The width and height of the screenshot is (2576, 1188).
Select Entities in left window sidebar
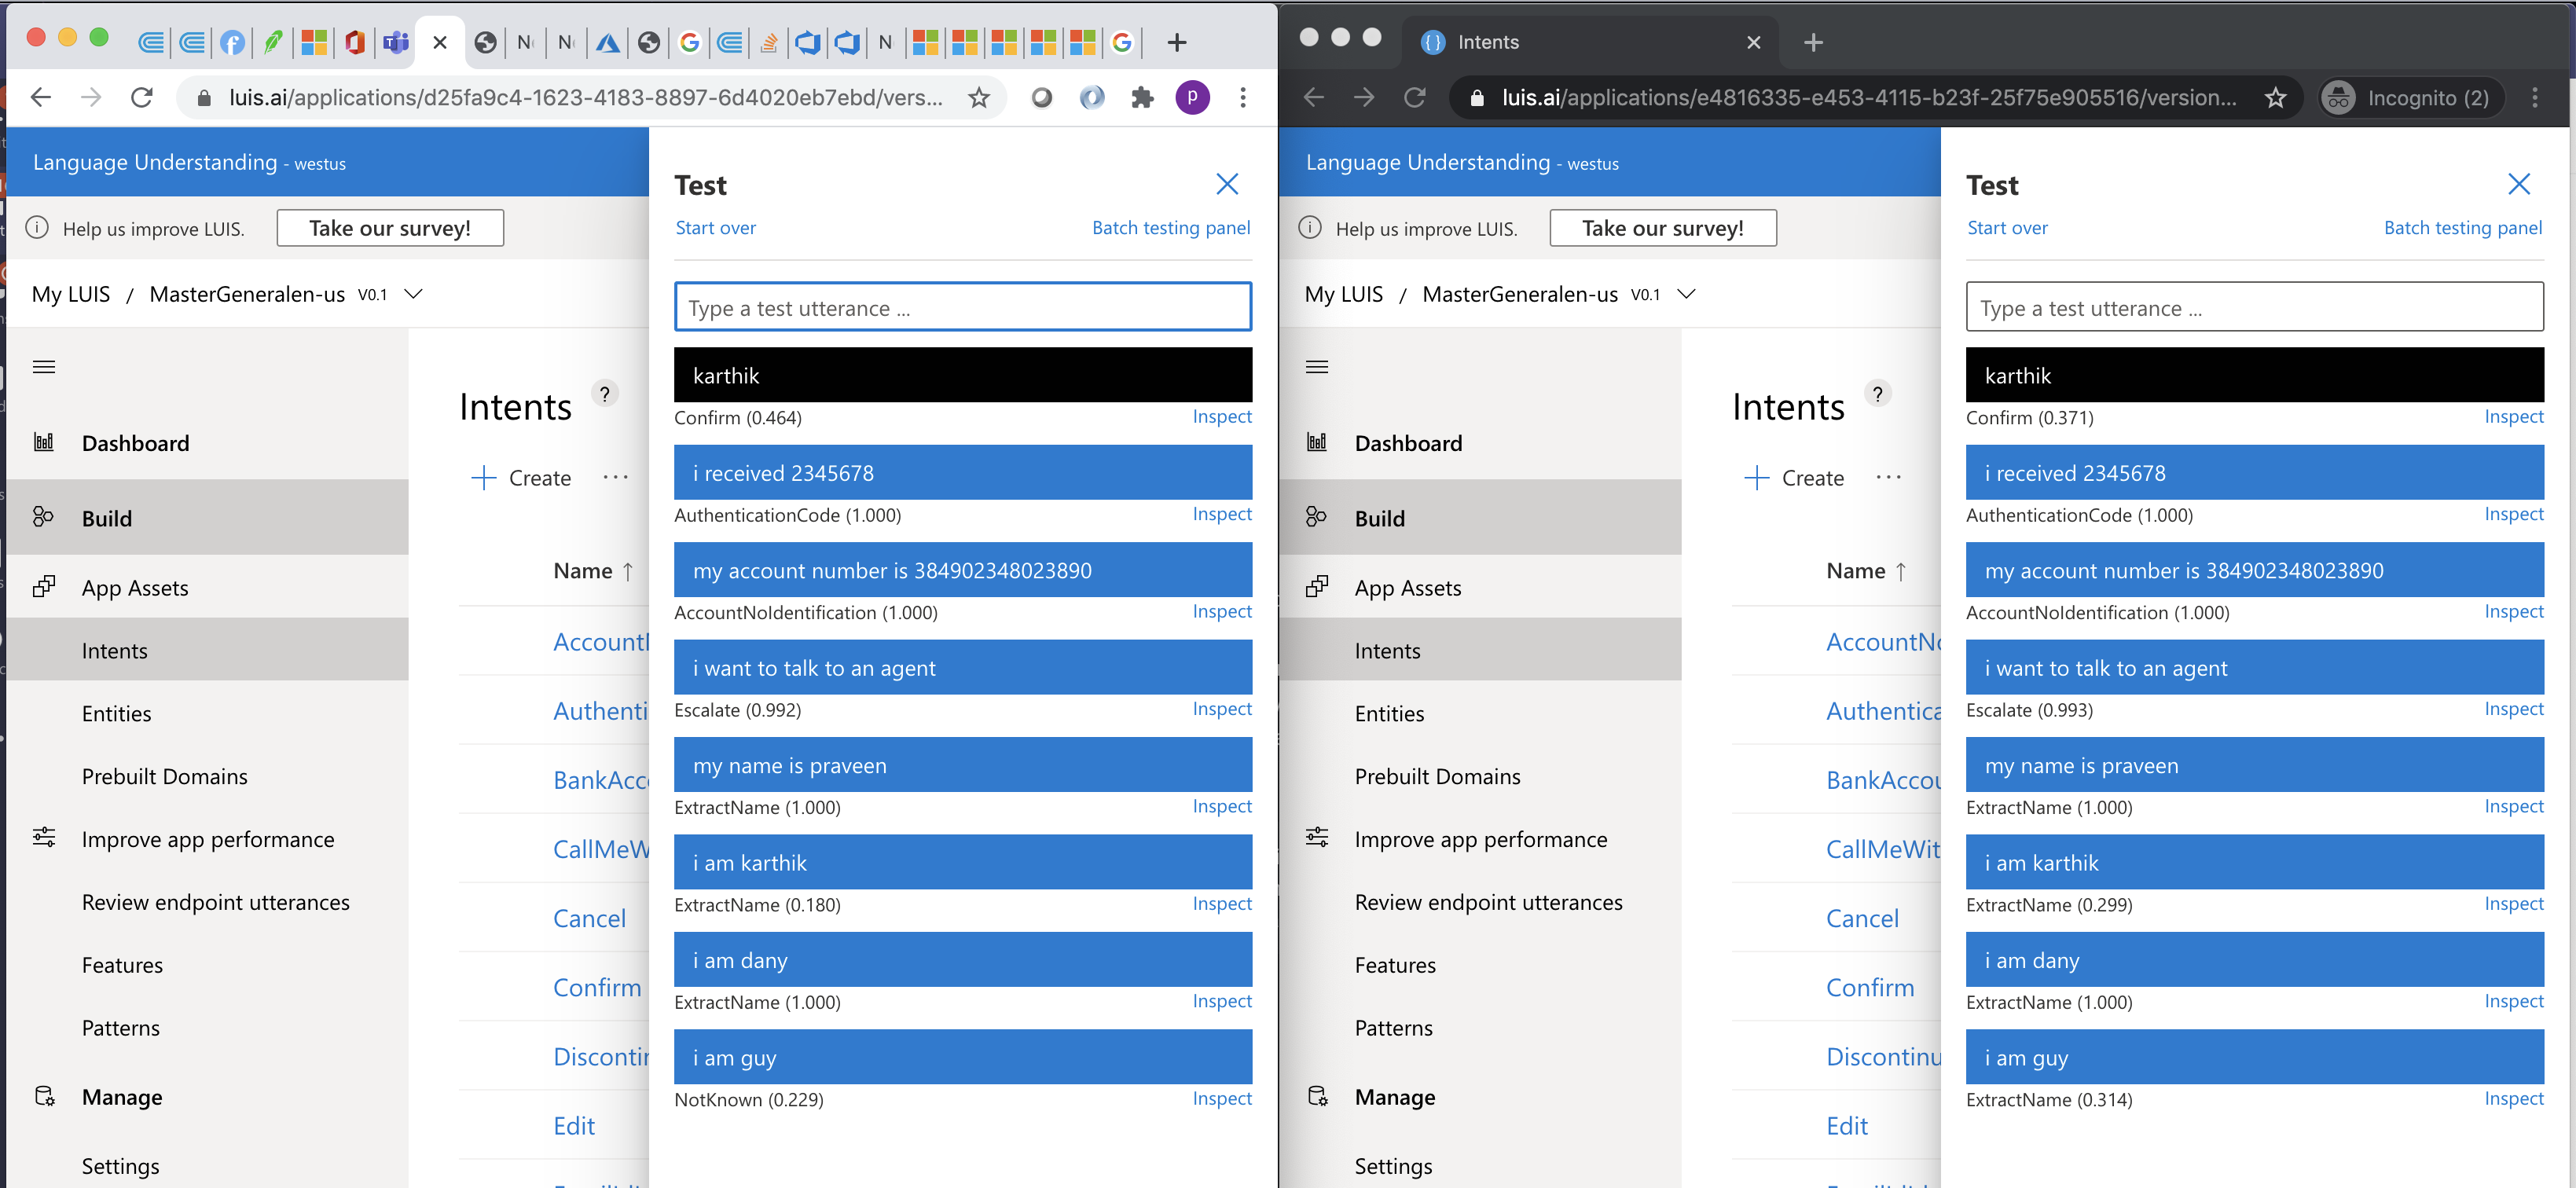[x=117, y=713]
